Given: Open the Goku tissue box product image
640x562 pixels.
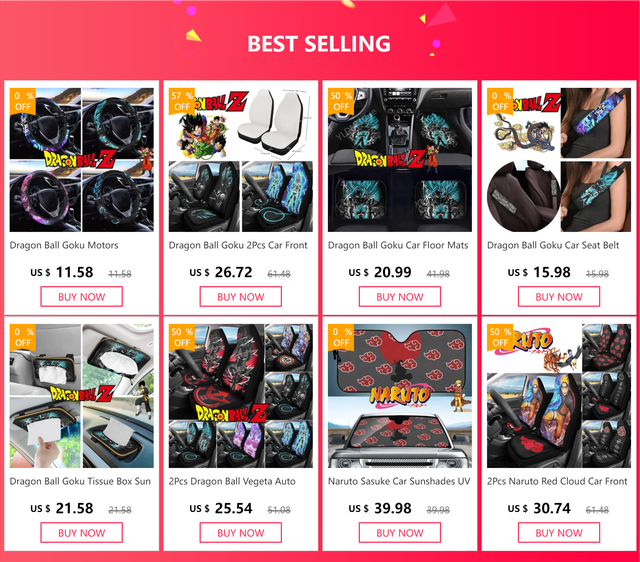Looking at the screenshot, I should click(82, 396).
